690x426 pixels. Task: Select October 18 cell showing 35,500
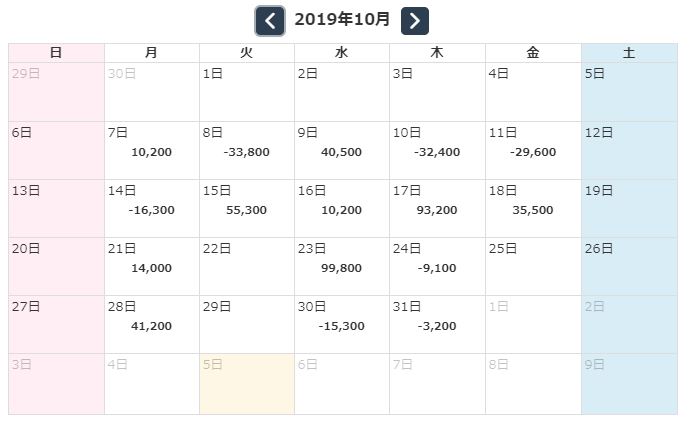(533, 209)
